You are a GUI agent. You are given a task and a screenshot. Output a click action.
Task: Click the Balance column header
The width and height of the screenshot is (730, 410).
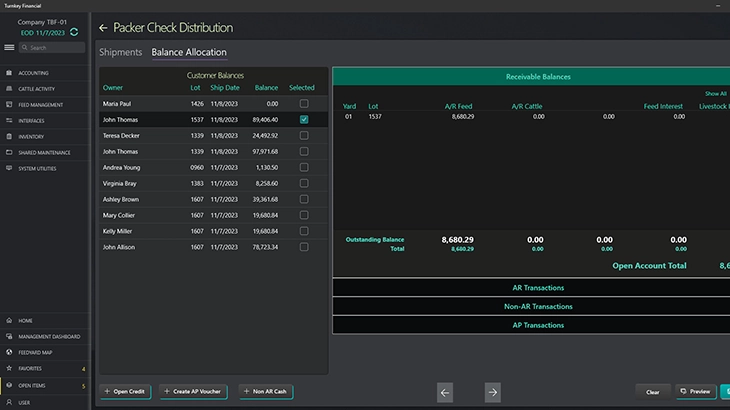pos(266,87)
